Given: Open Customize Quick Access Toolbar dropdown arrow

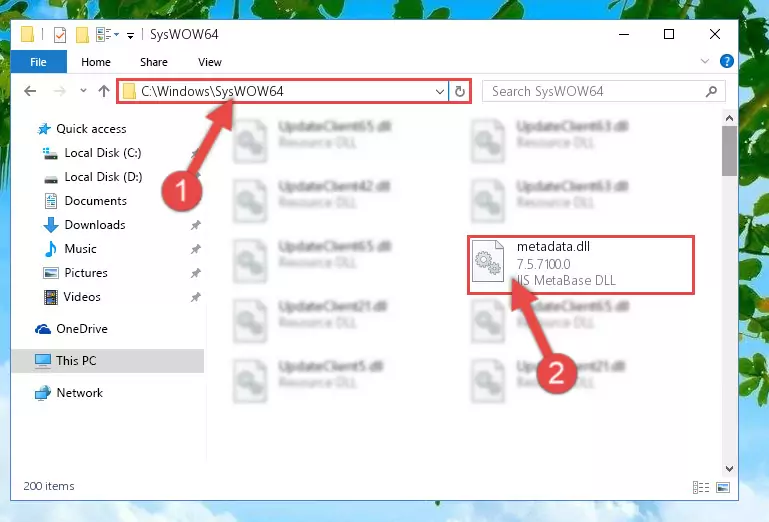Looking at the screenshot, I should pos(130,35).
